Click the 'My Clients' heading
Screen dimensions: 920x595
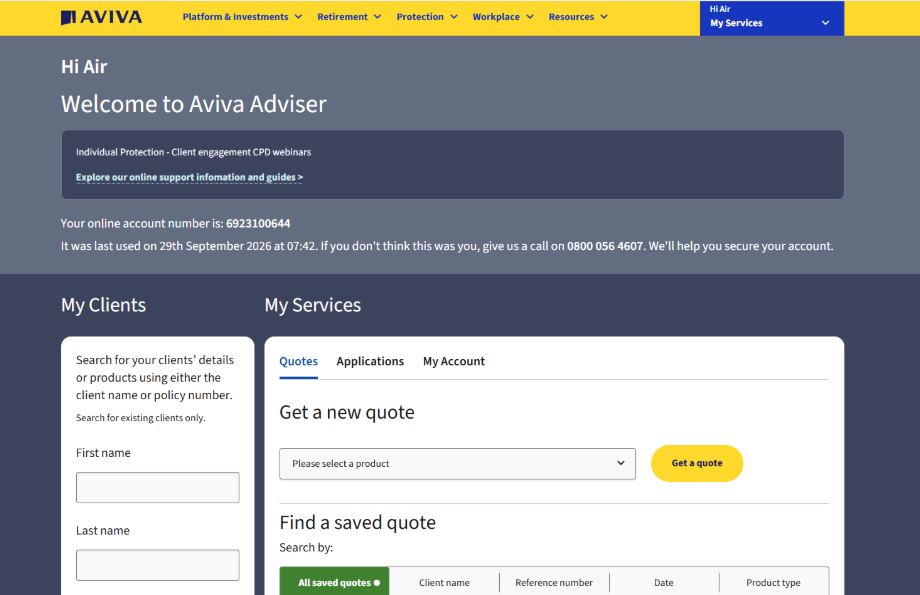[103, 305]
